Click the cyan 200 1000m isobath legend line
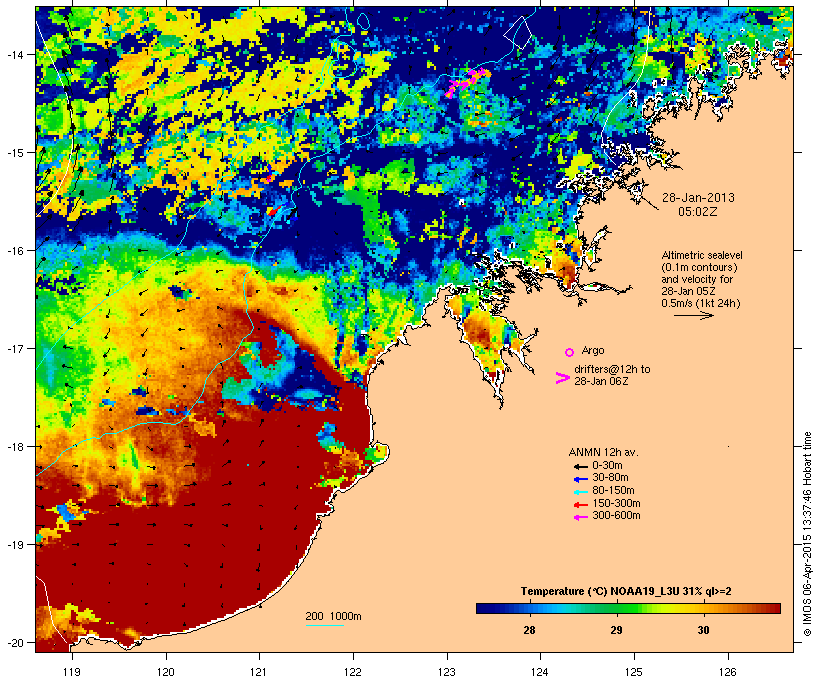 point(324,625)
